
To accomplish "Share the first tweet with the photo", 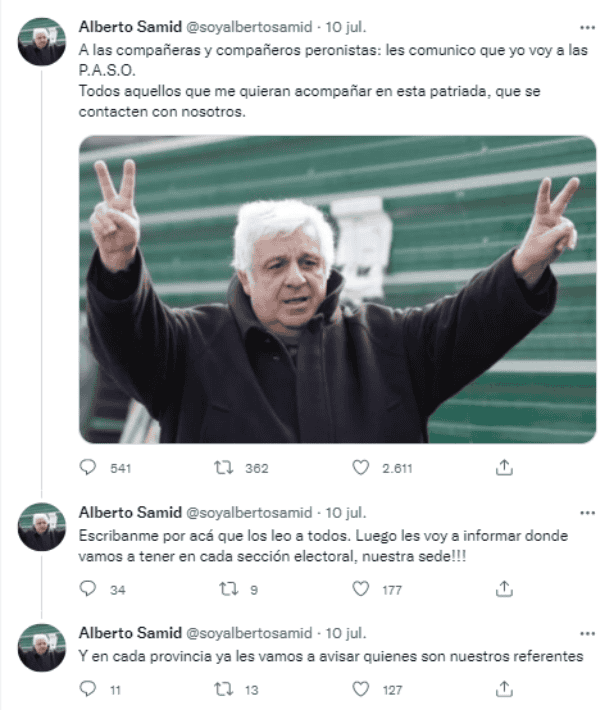I will click(504, 467).
